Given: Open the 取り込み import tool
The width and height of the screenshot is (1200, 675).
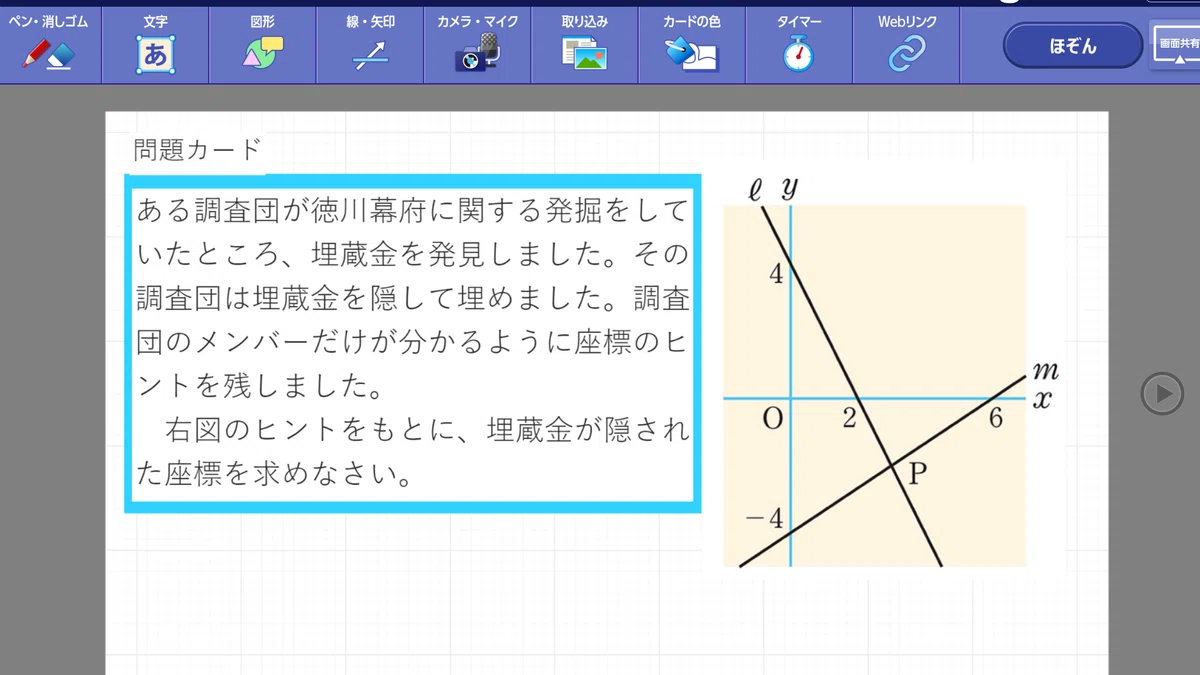Looking at the screenshot, I should [x=584, y=45].
